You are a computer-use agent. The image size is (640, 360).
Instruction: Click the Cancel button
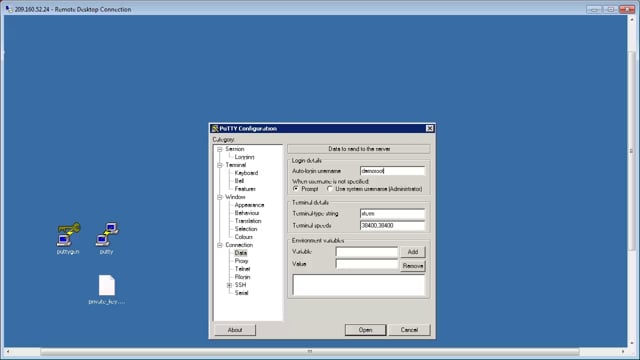[x=409, y=330]
